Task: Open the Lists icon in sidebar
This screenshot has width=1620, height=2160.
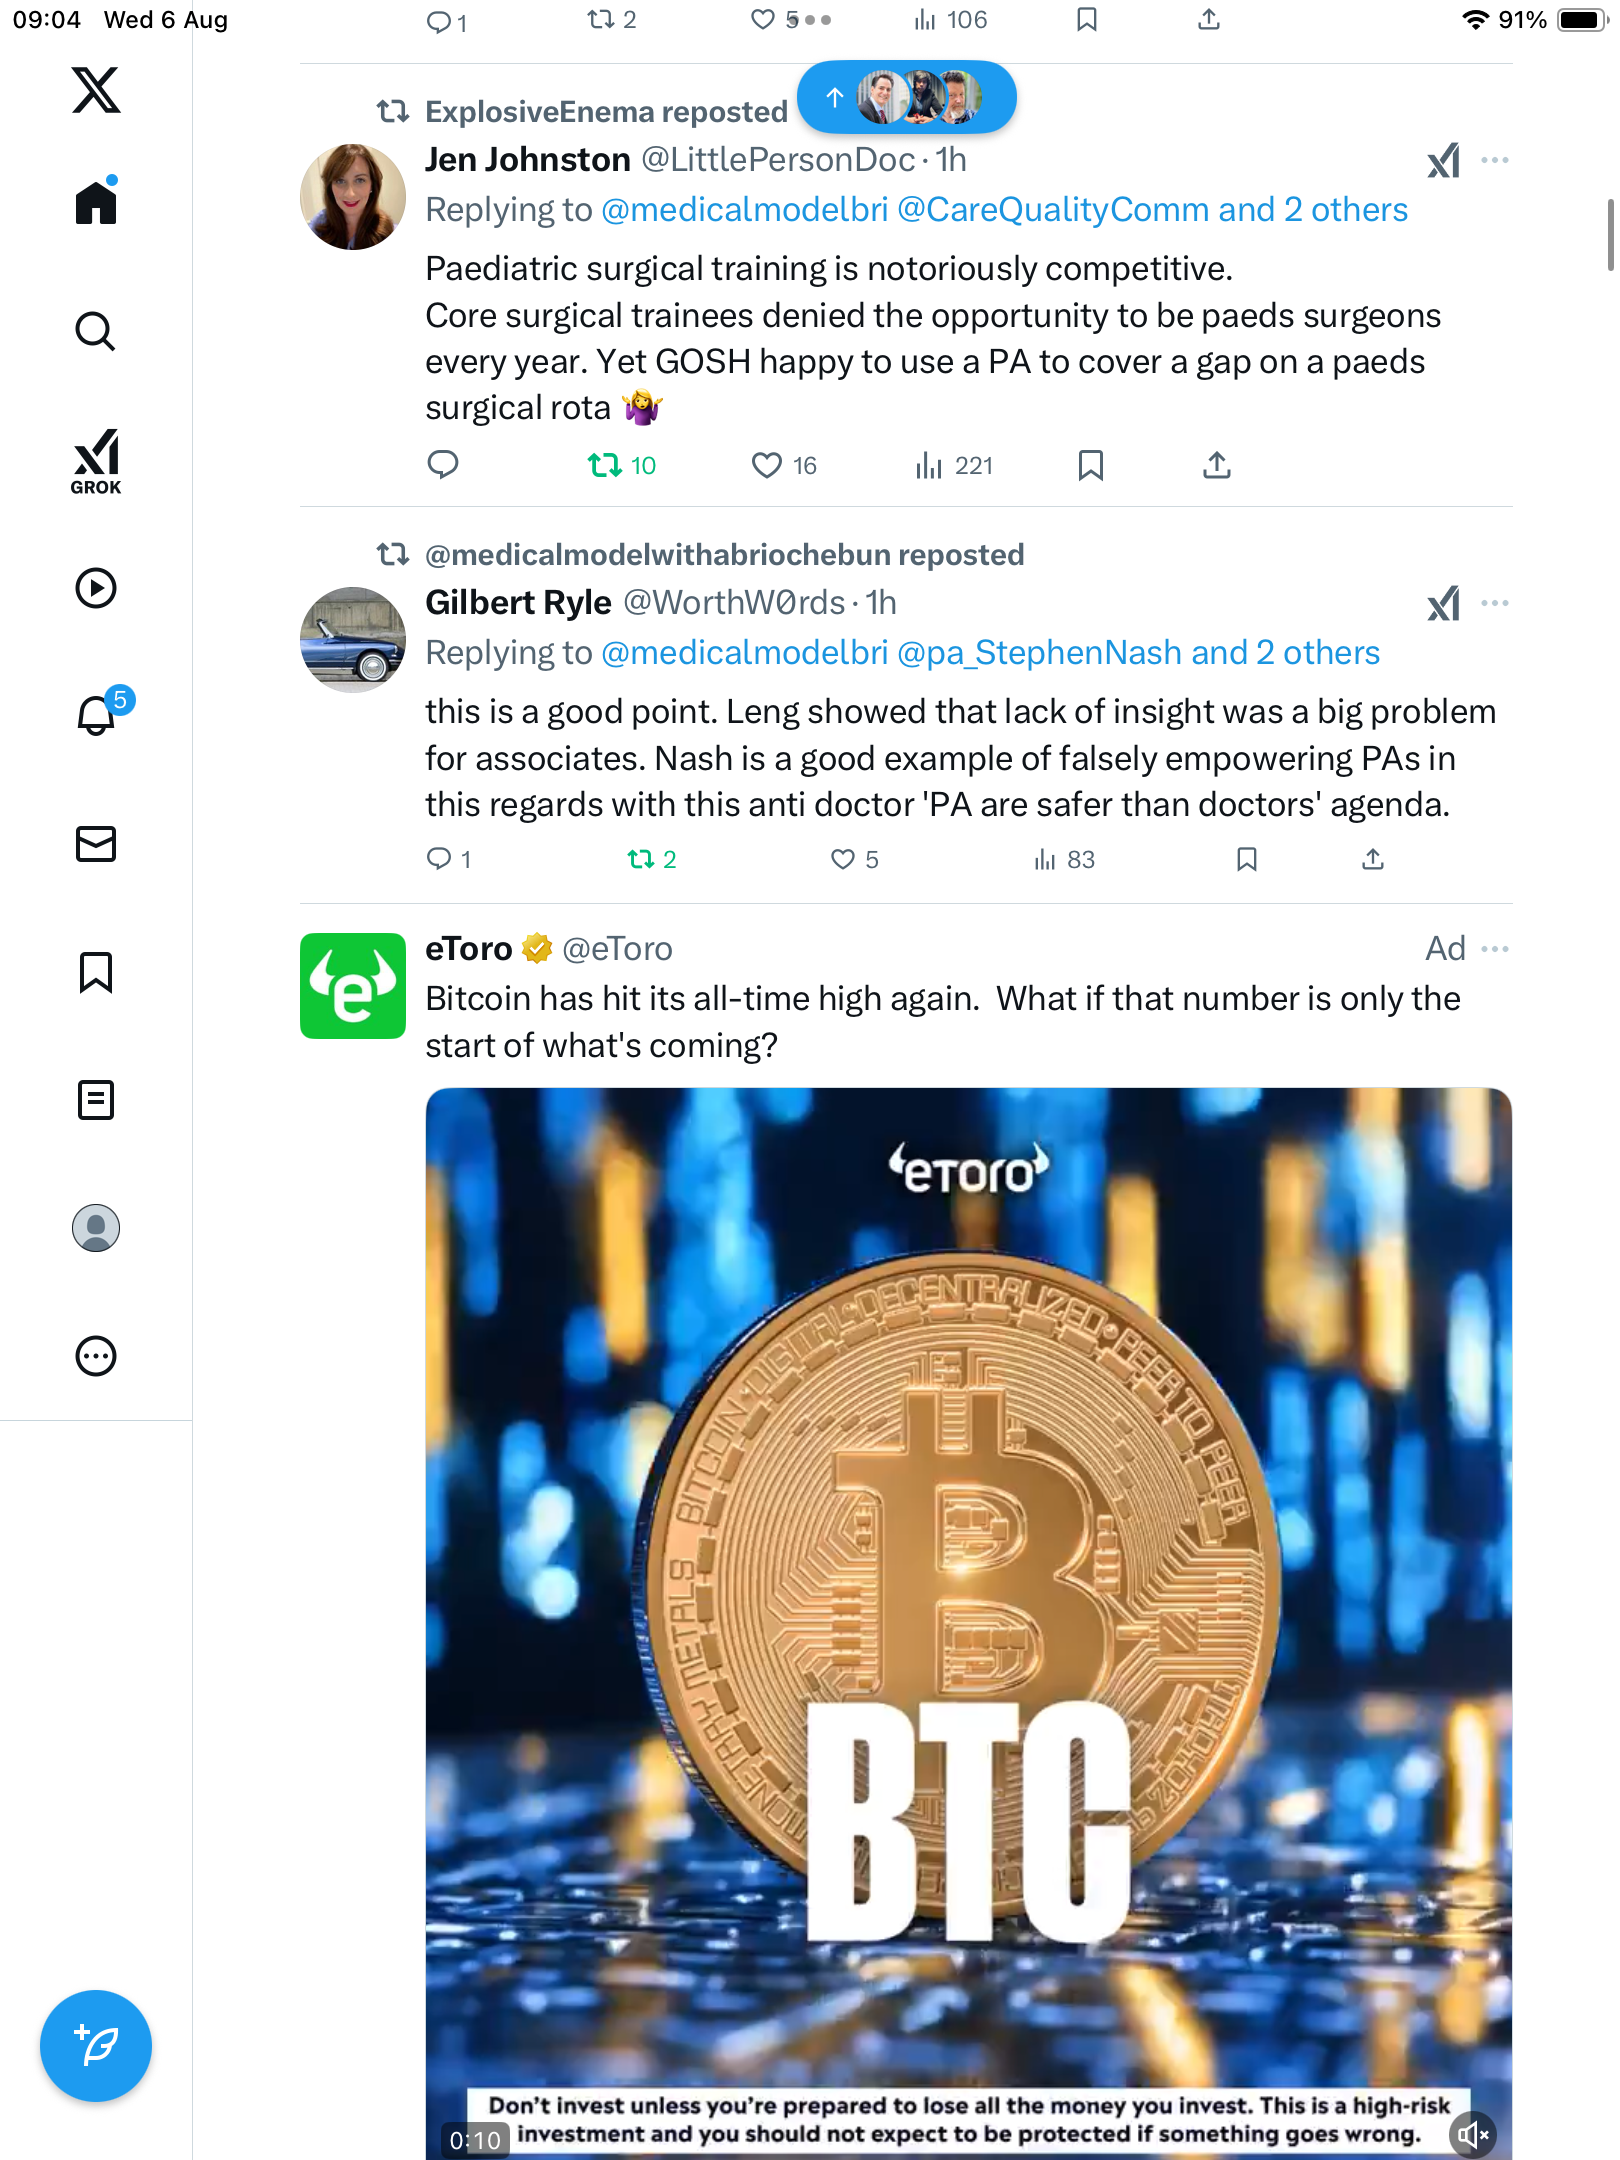Action: 96,1100
